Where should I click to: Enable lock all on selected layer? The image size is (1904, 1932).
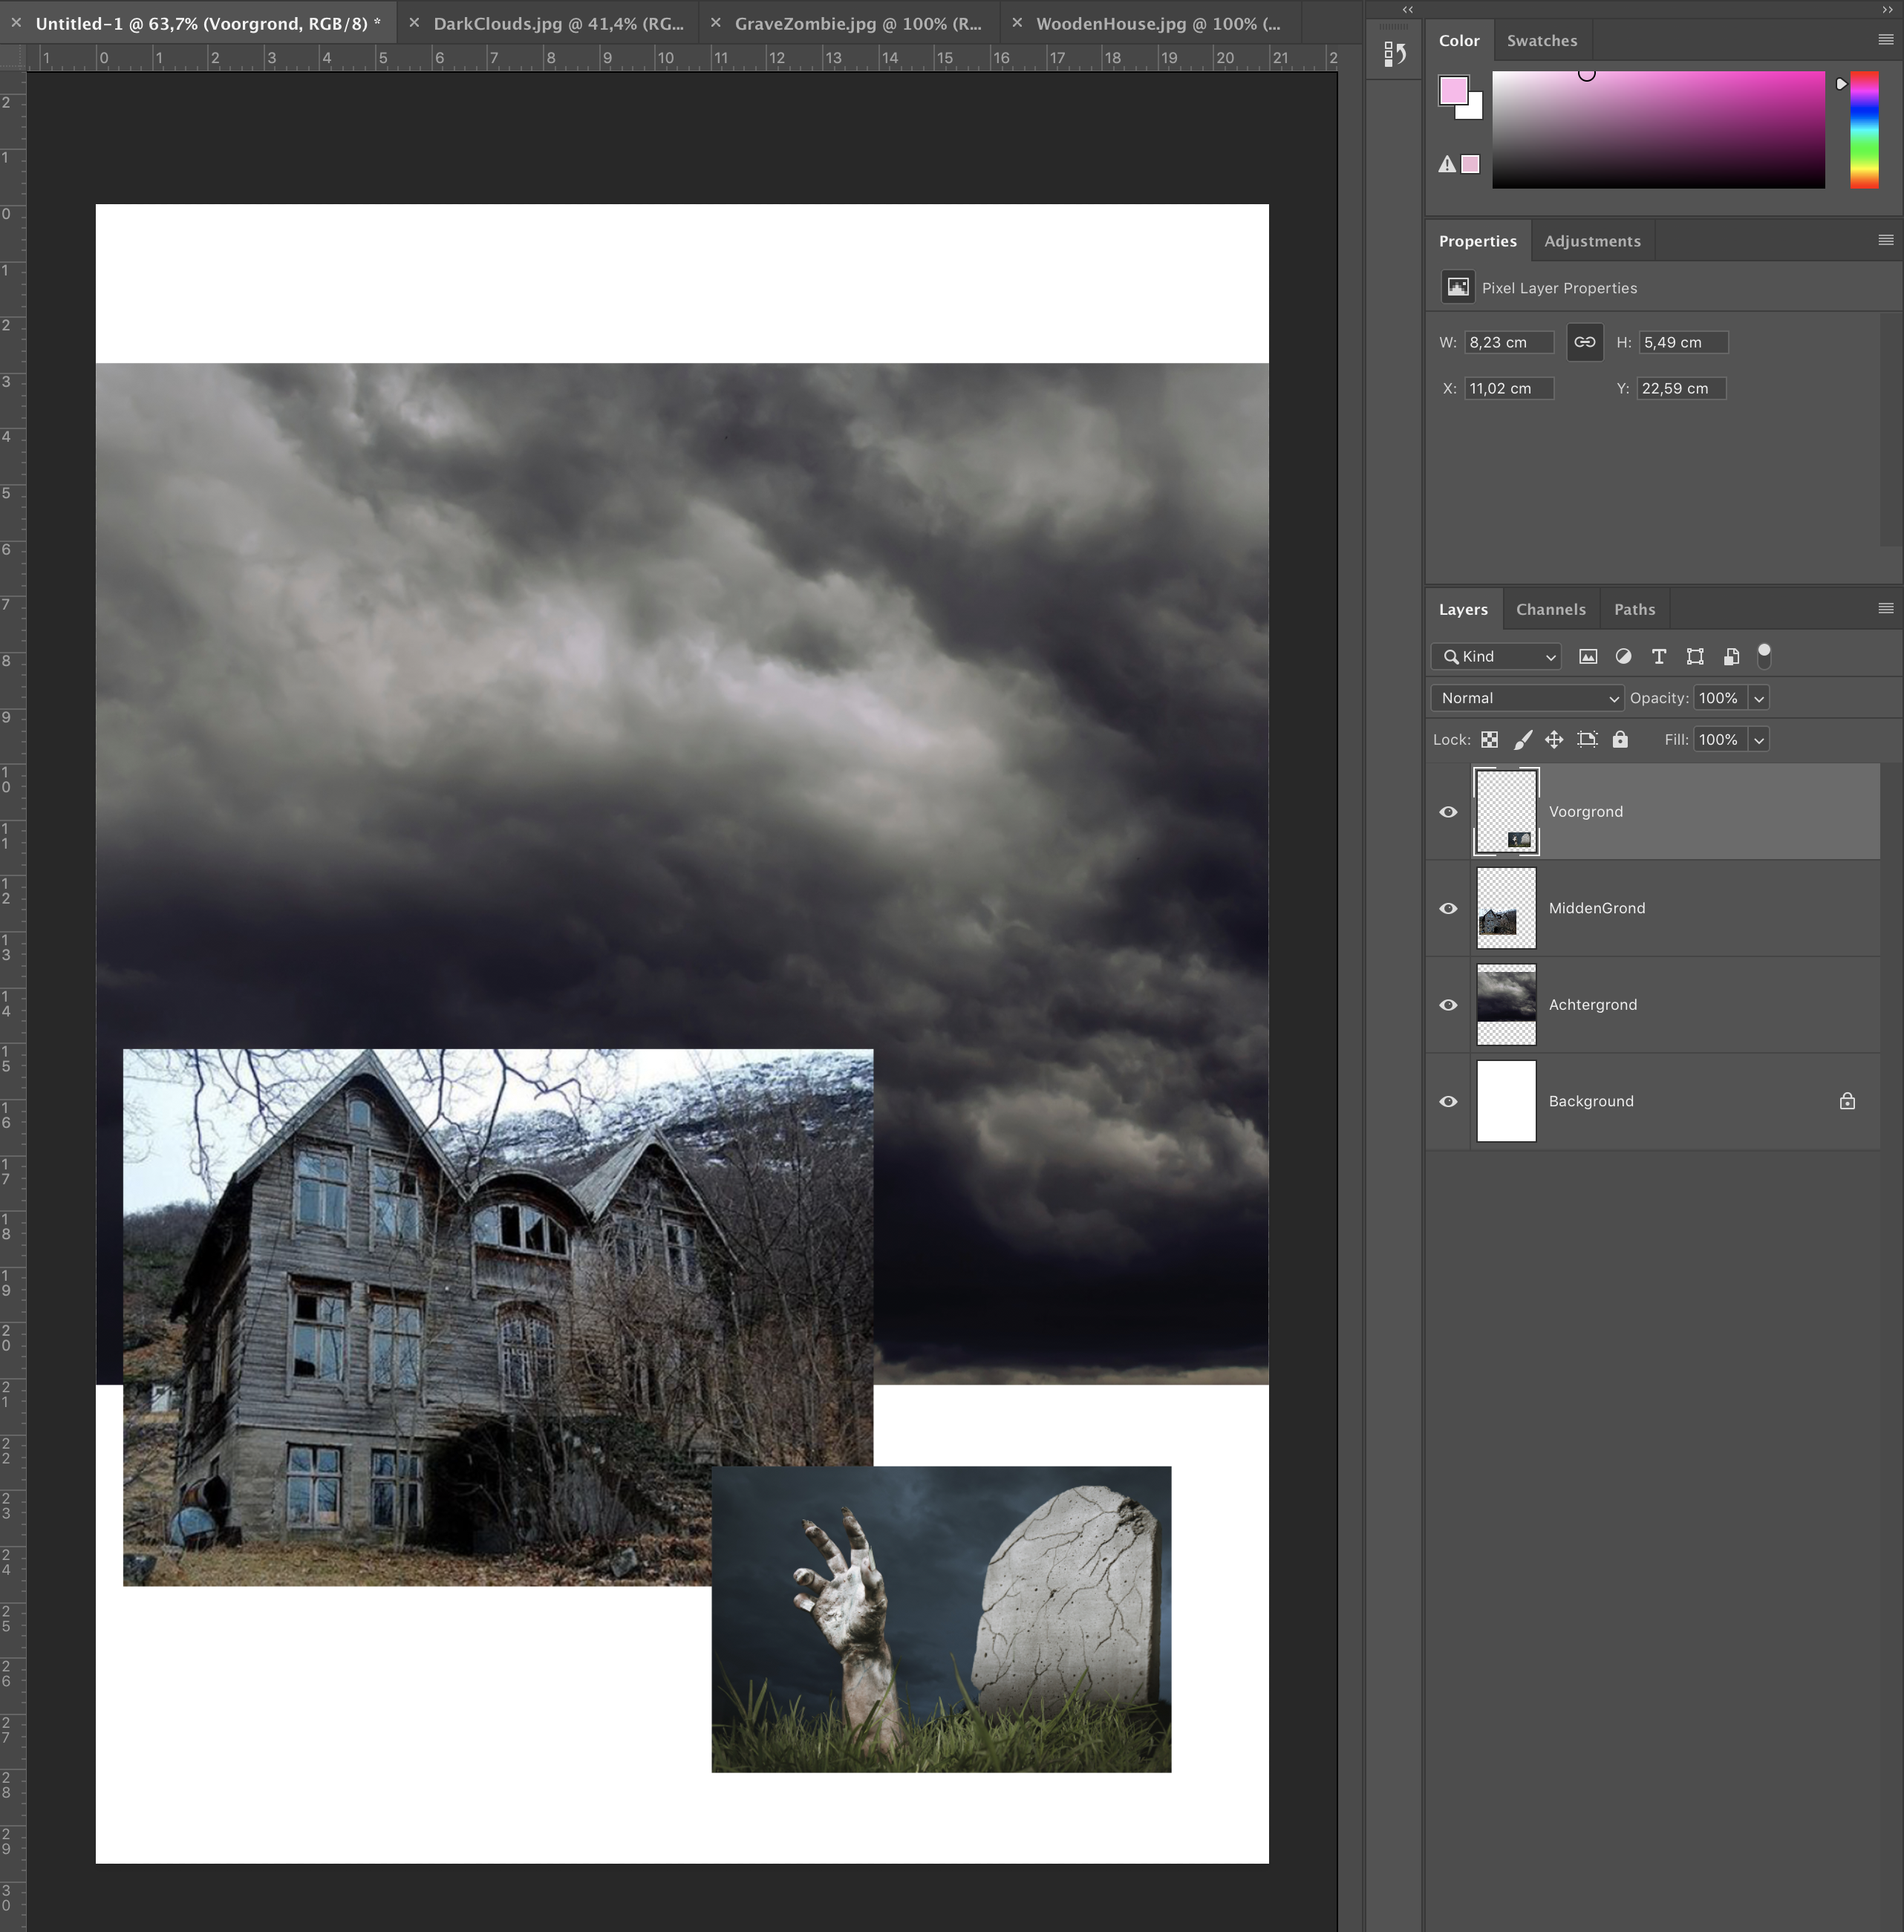tap(1620, 740)
